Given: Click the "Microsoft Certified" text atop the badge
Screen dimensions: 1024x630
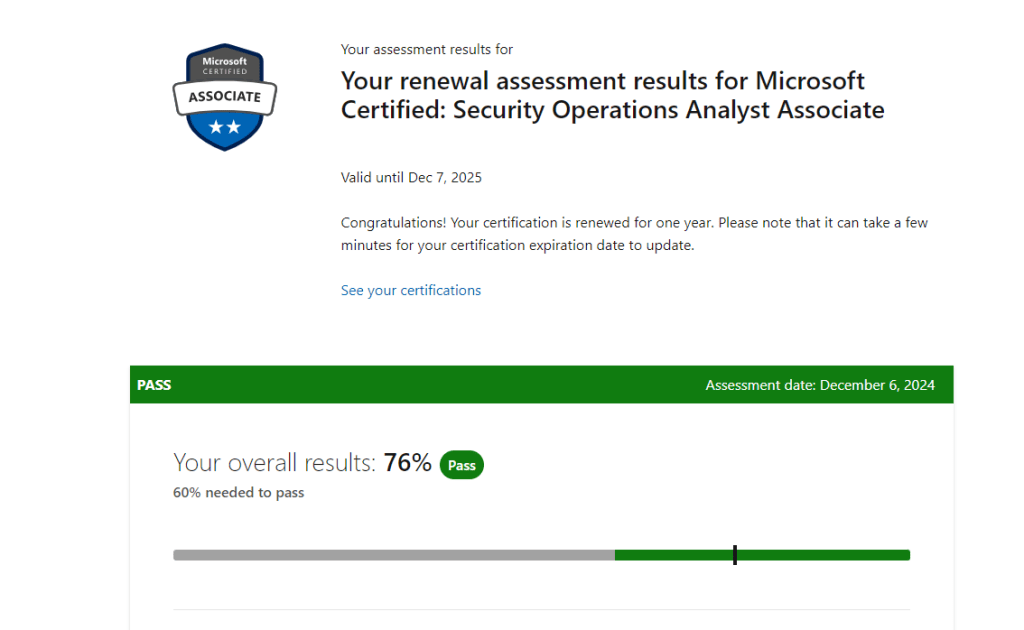Looking at the screenshot, I should [x=224, y=65].
